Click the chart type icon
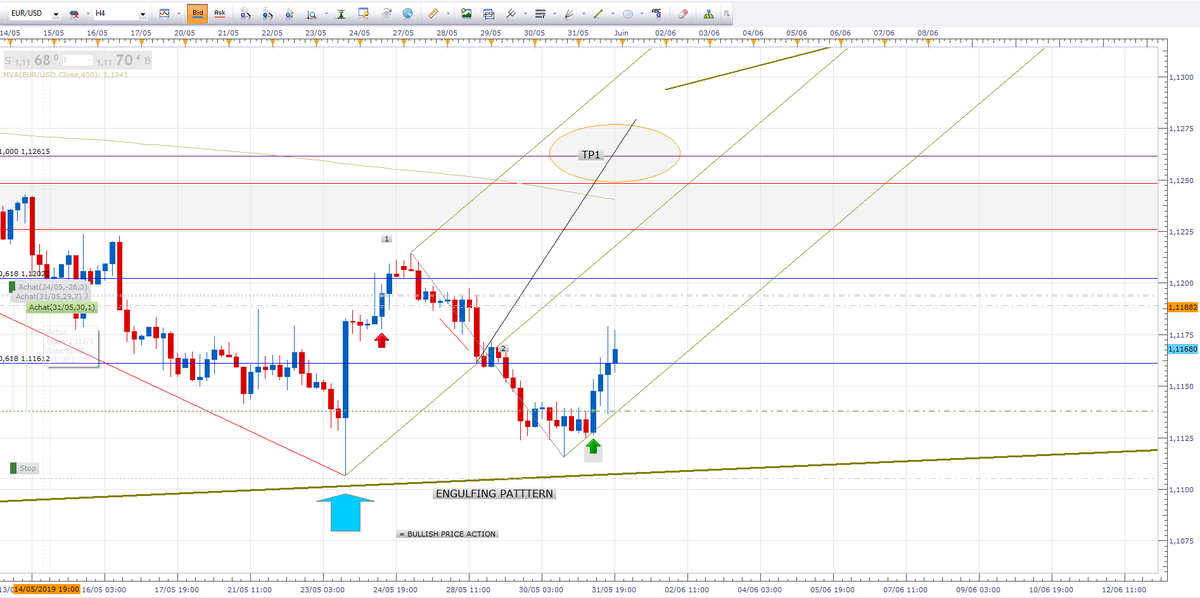This screenshot has width=1200, height=598. (x=164, y=14)
